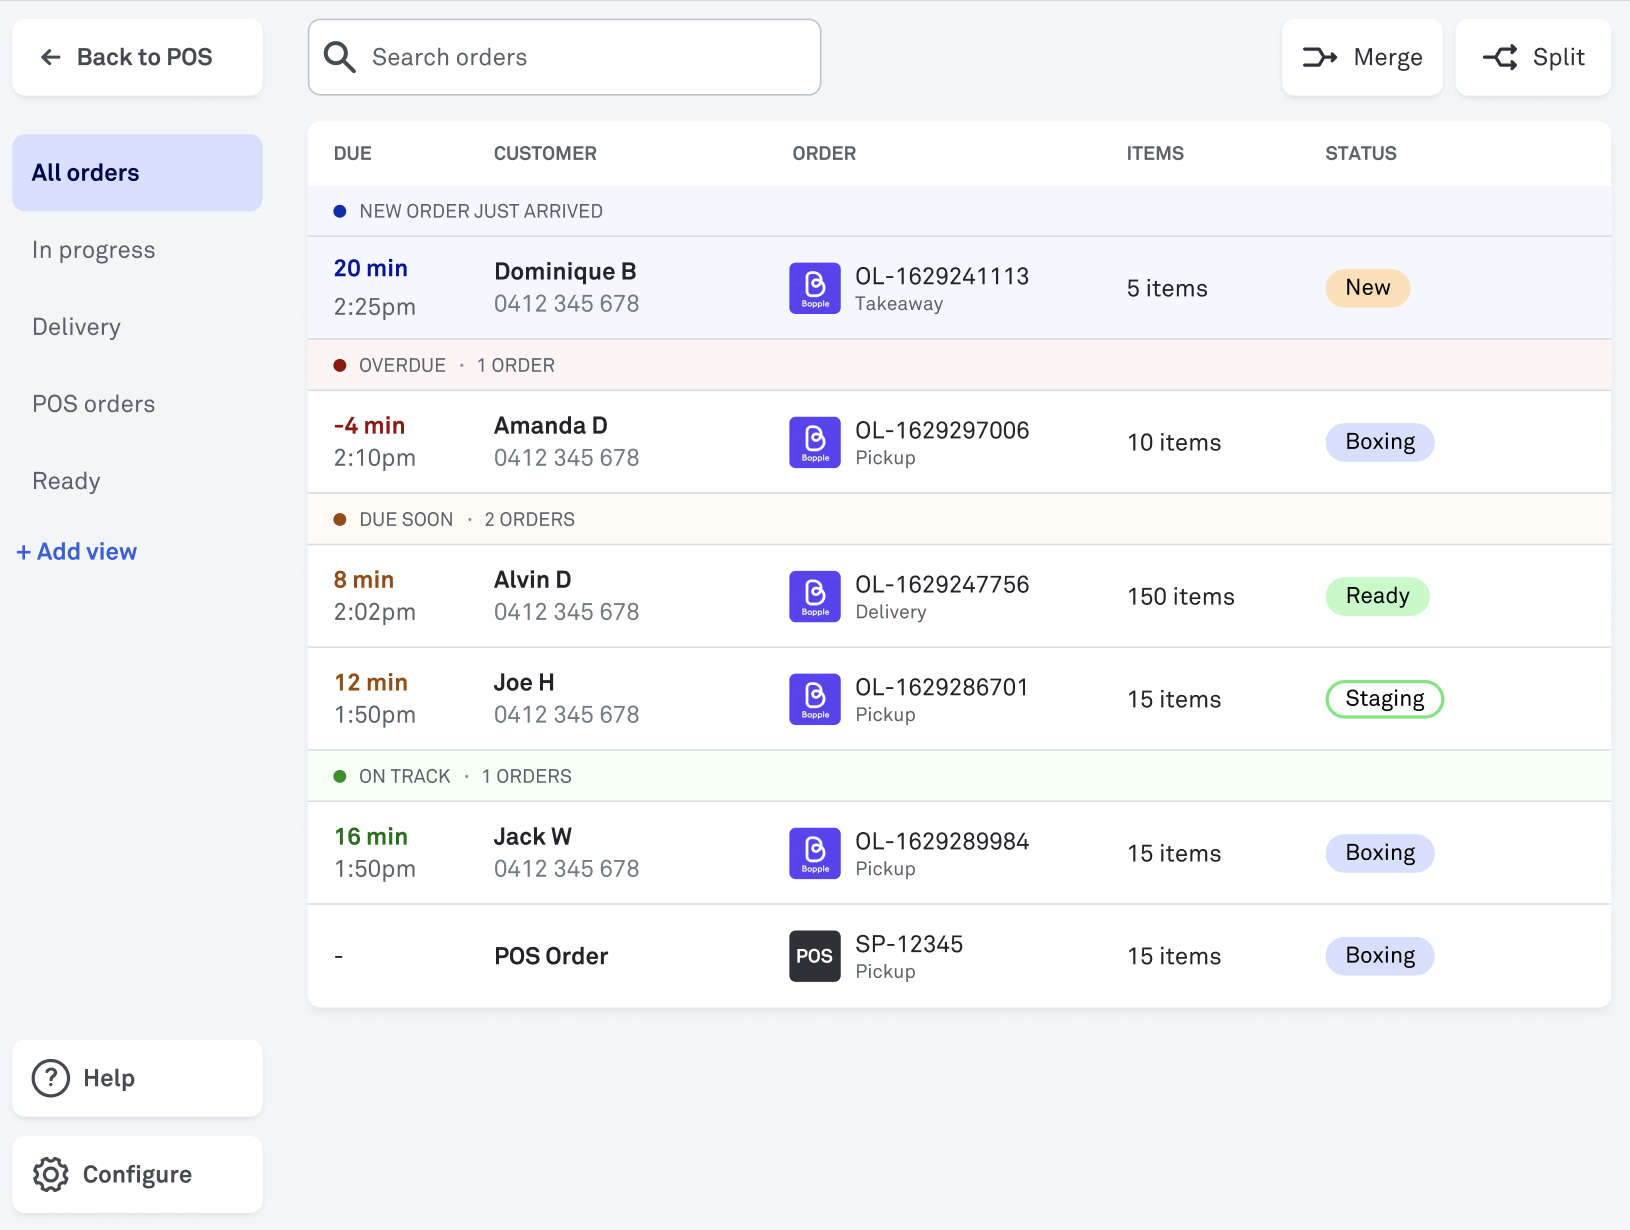Click the OVERDUE group header
This screenshot has height=1230, width=1630.
point(959,365)
